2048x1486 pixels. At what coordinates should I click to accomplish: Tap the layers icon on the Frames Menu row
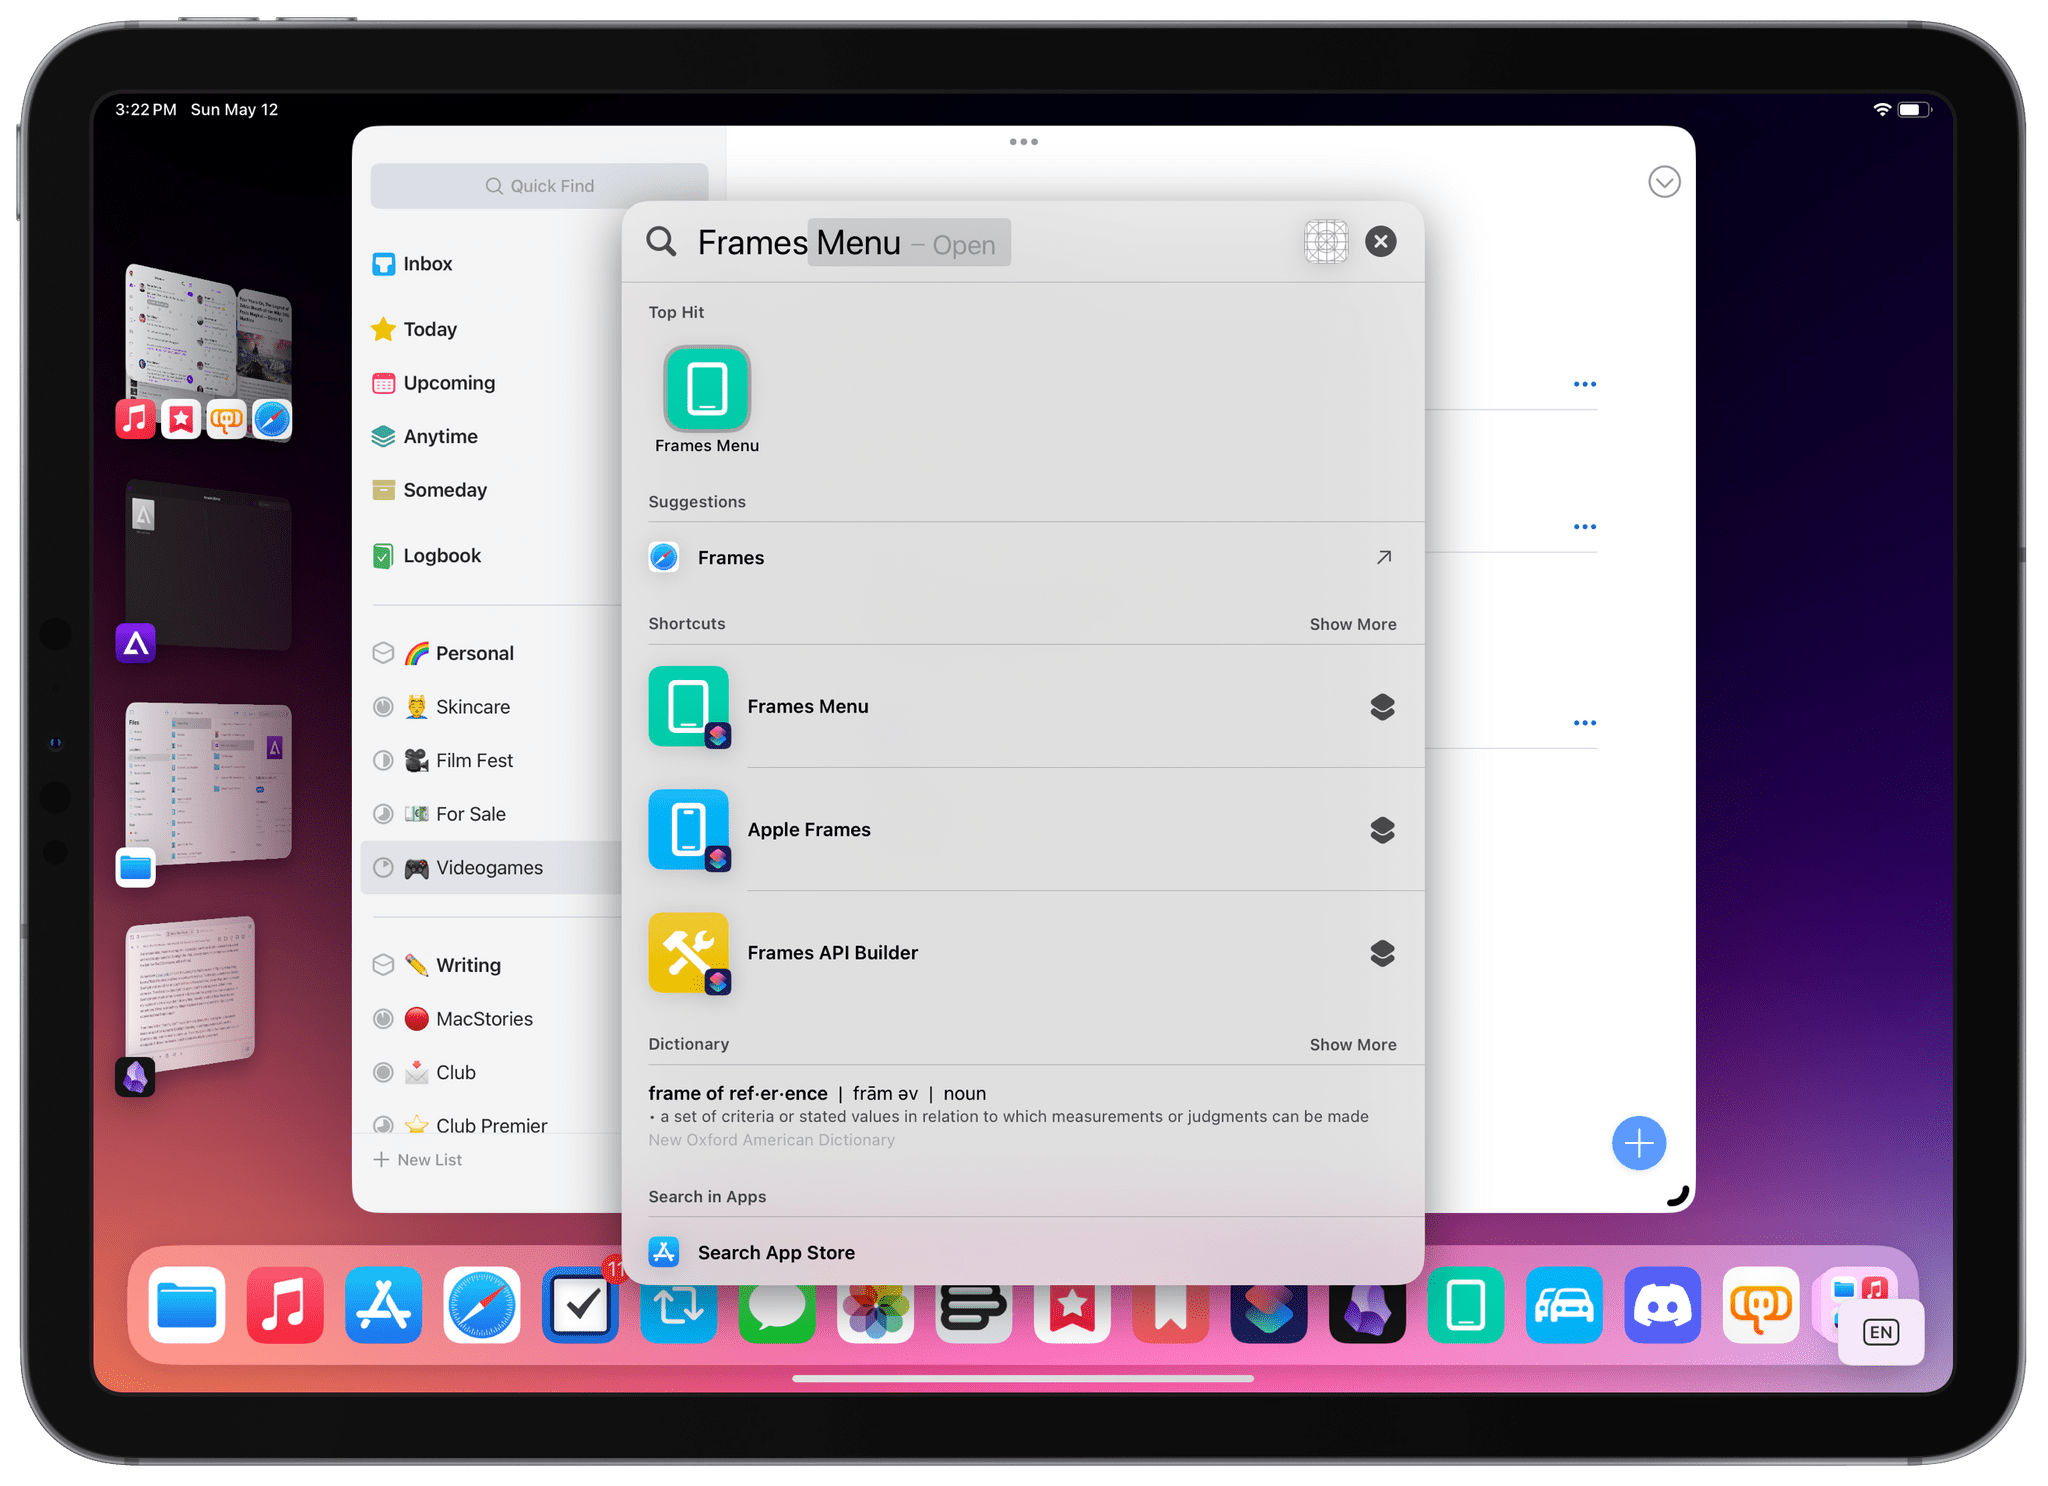(x=1381, y=707)
